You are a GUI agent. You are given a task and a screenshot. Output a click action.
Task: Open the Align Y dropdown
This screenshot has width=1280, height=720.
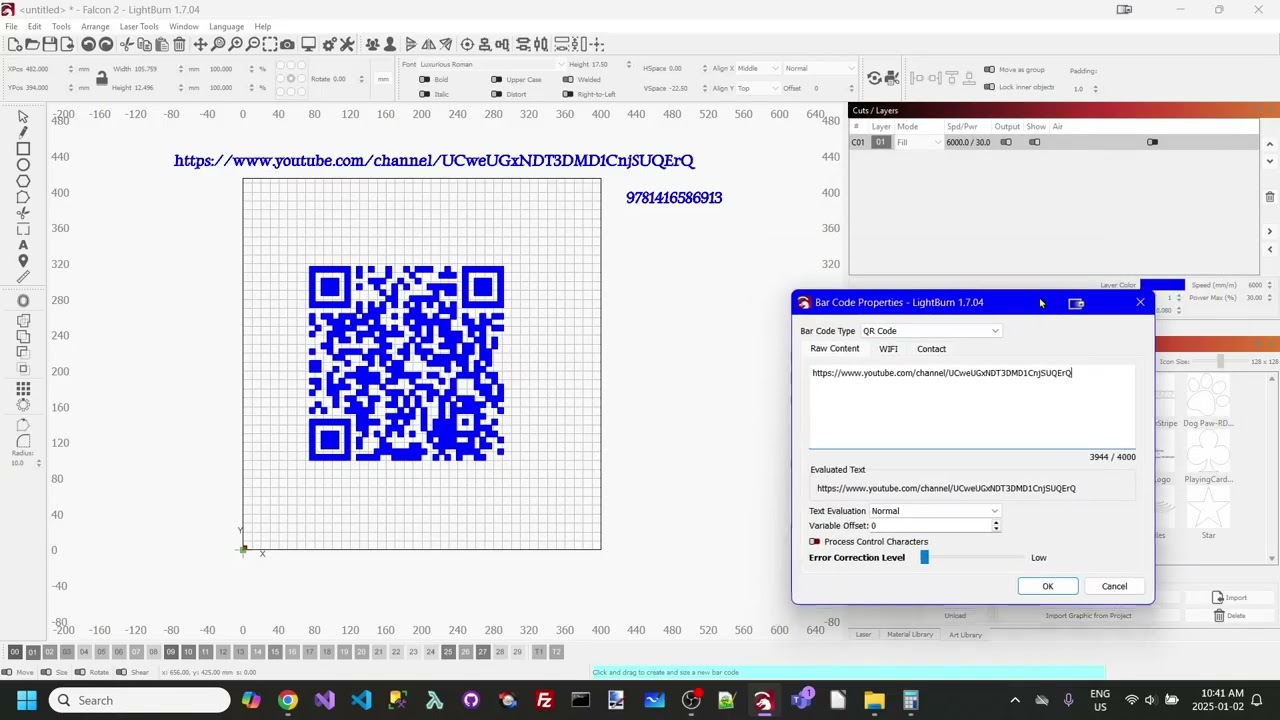[759, 88]
